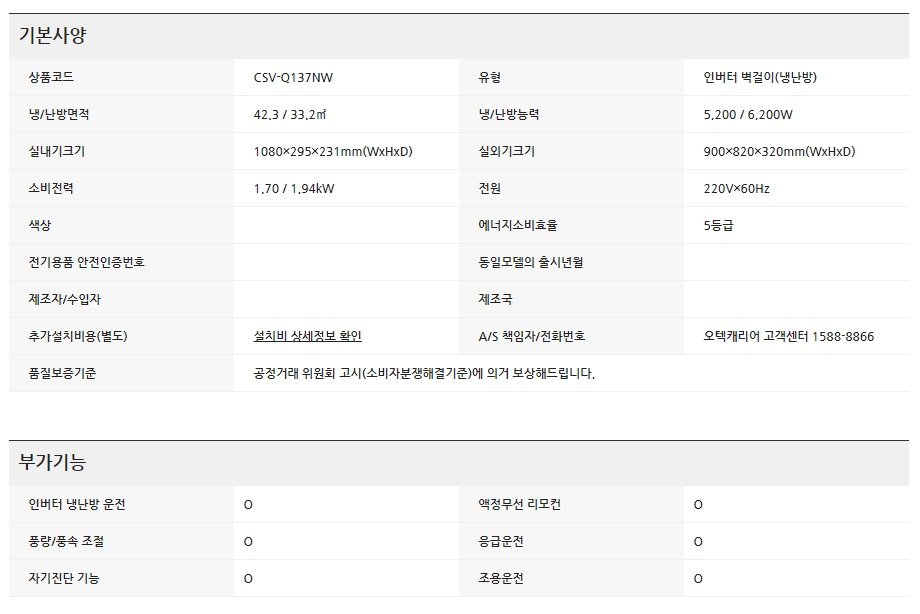Image resolution: width=920 pixels, height=614 pixels.
Task: Click the 5등급 energy efficiency value
Action: tap(718, 225)
